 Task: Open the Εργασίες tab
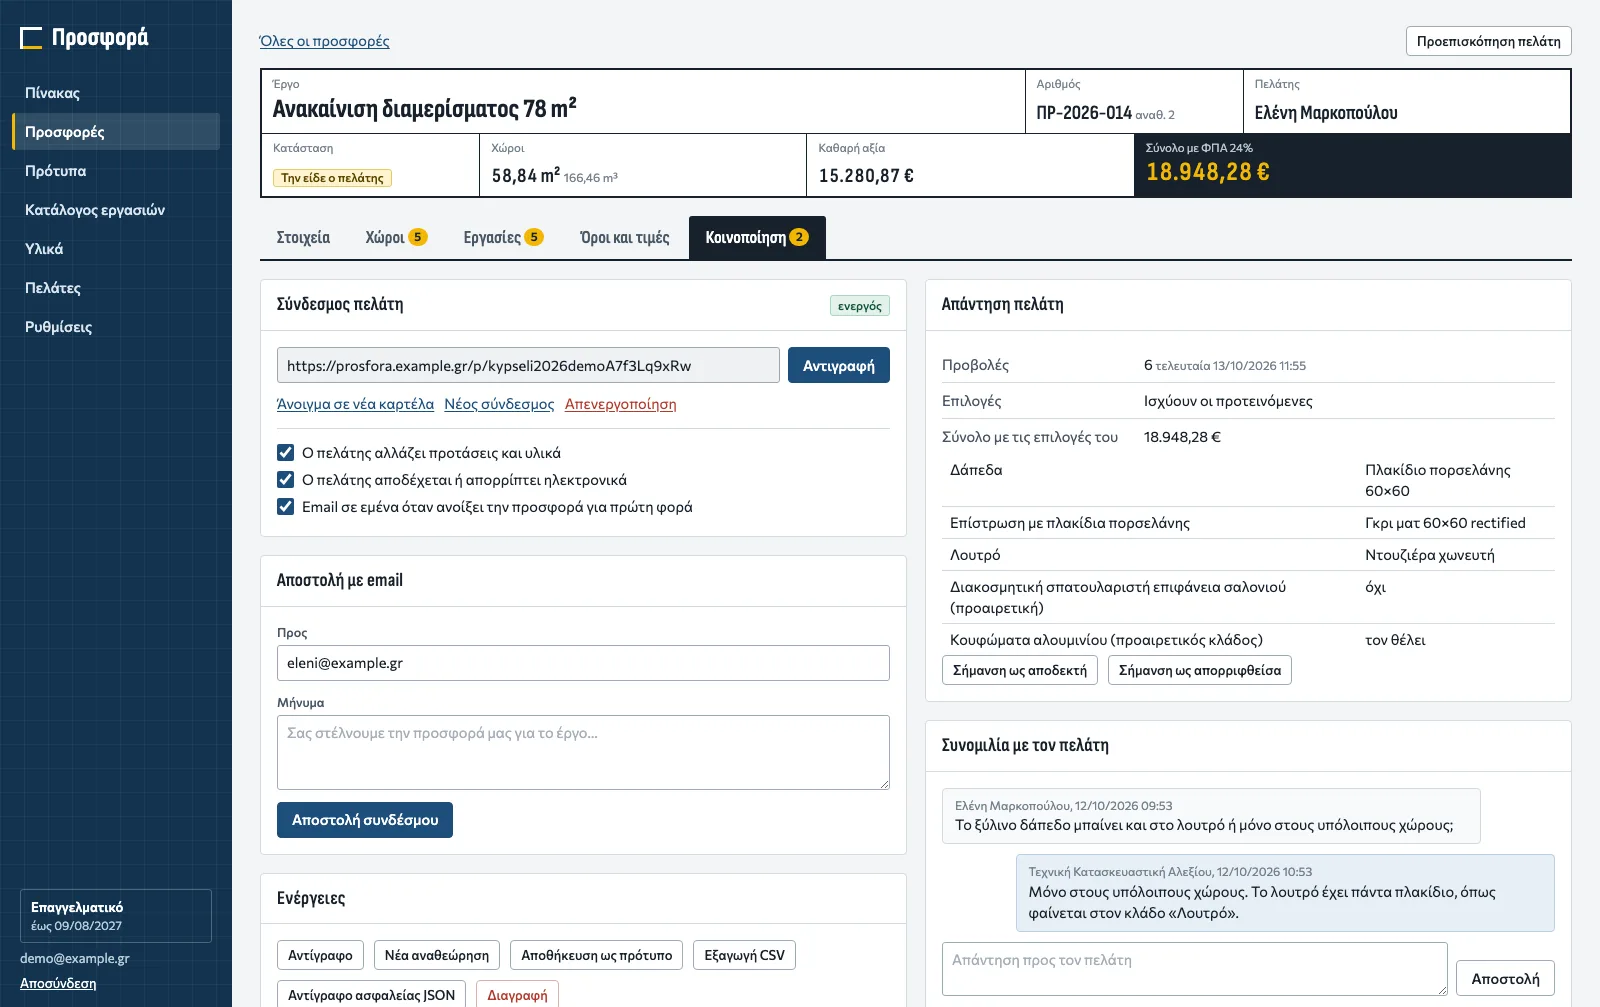pyautogui.click(x=503, y=238)
